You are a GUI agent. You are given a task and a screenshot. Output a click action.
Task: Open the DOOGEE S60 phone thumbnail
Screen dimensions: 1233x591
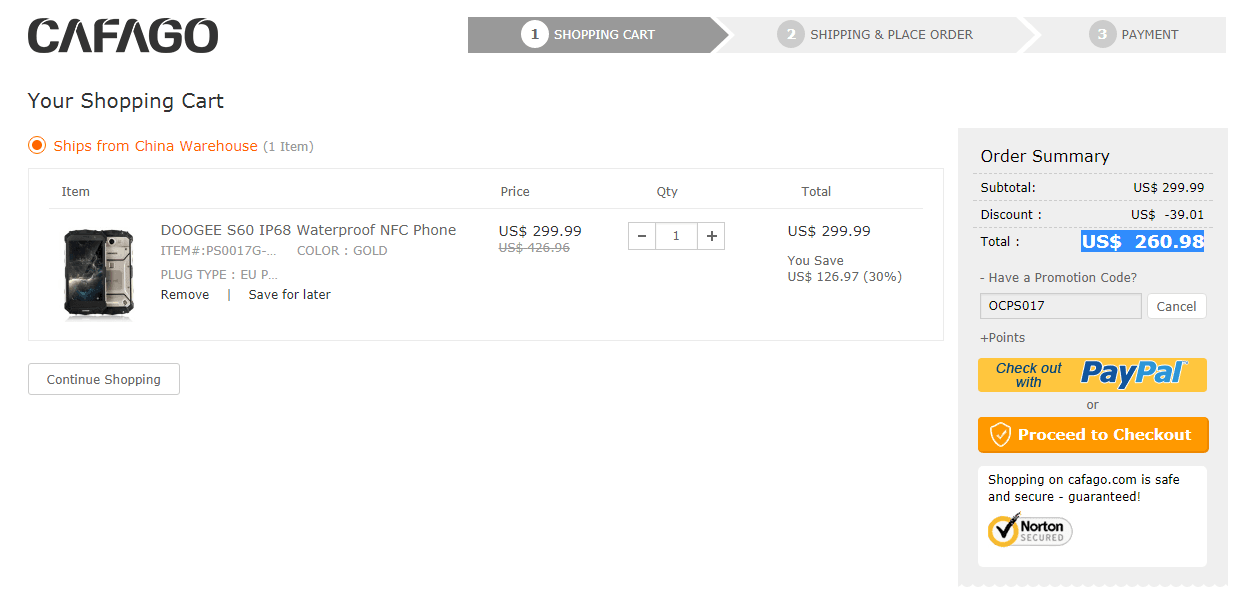(99, 274)
